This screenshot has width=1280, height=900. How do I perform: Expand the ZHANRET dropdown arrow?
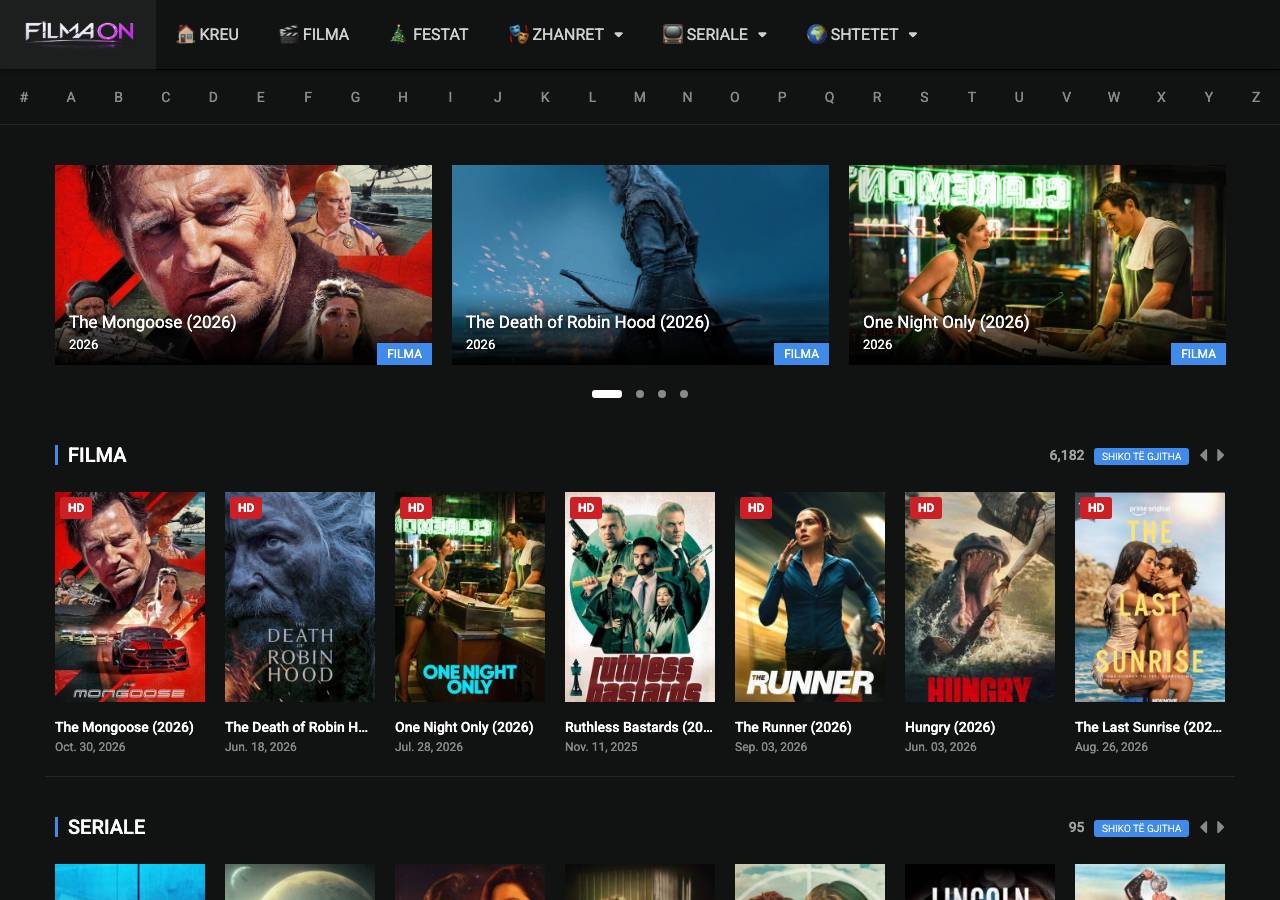click(618, 35)
